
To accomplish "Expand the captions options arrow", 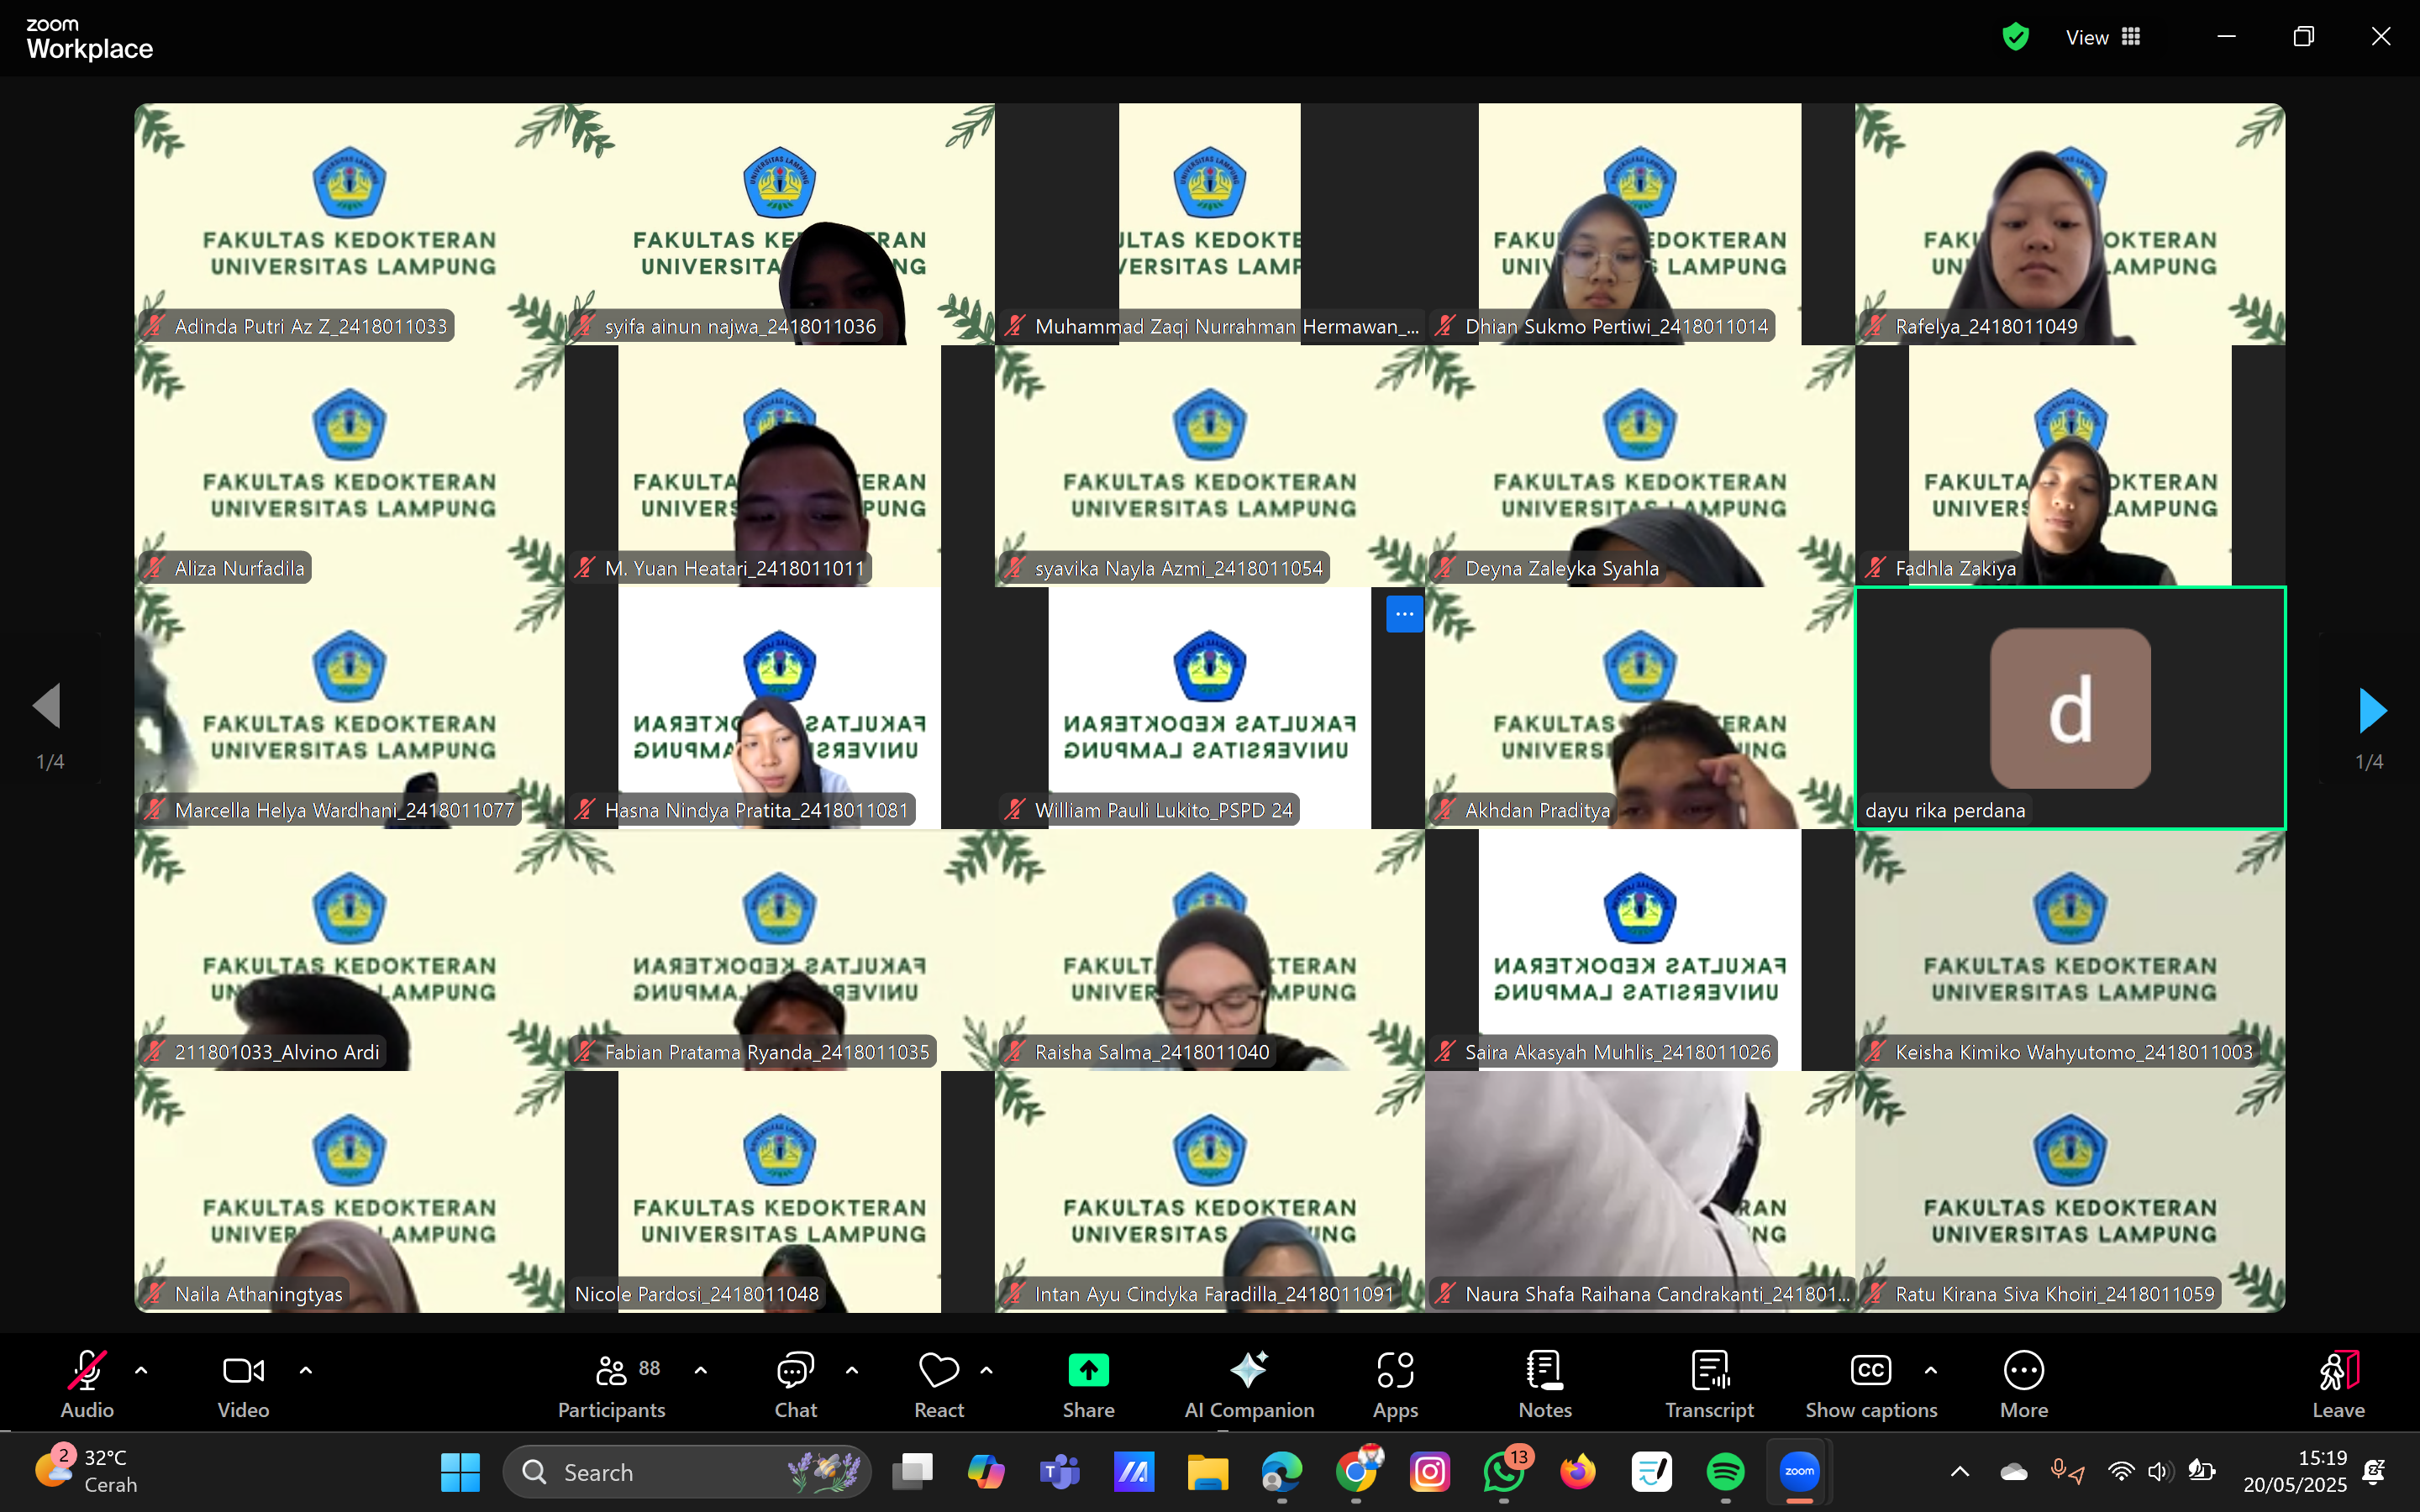I will click(1931, 1370).
